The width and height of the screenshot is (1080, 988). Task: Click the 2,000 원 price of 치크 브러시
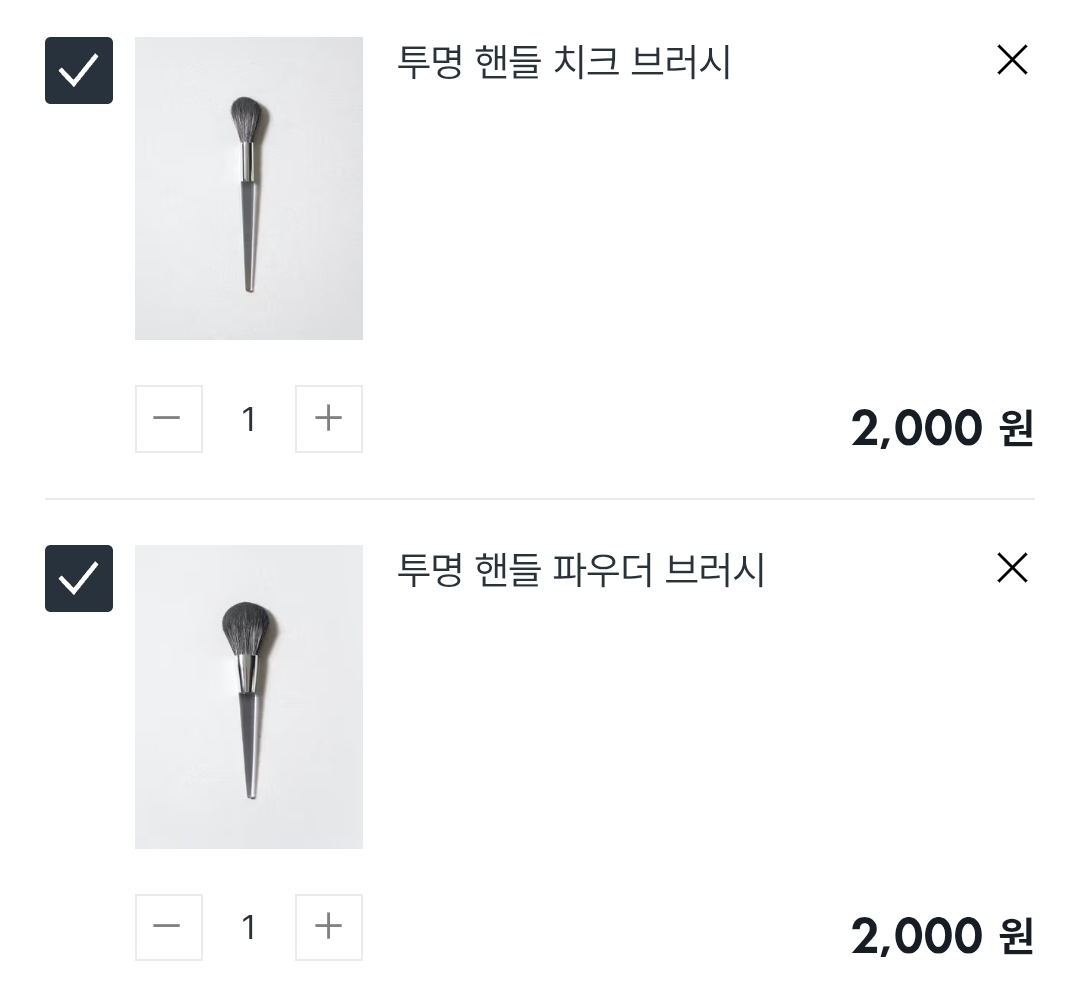pos(941,429)
